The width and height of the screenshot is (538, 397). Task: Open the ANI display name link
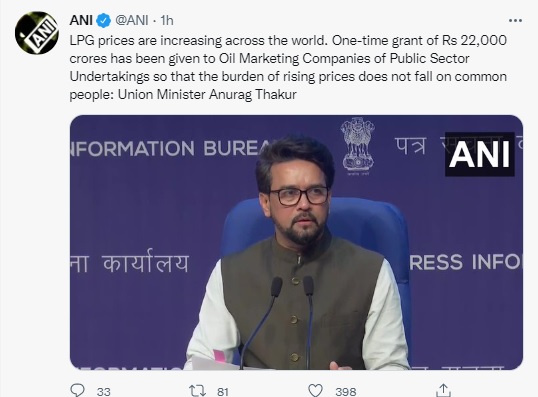(x=81, y=21)
